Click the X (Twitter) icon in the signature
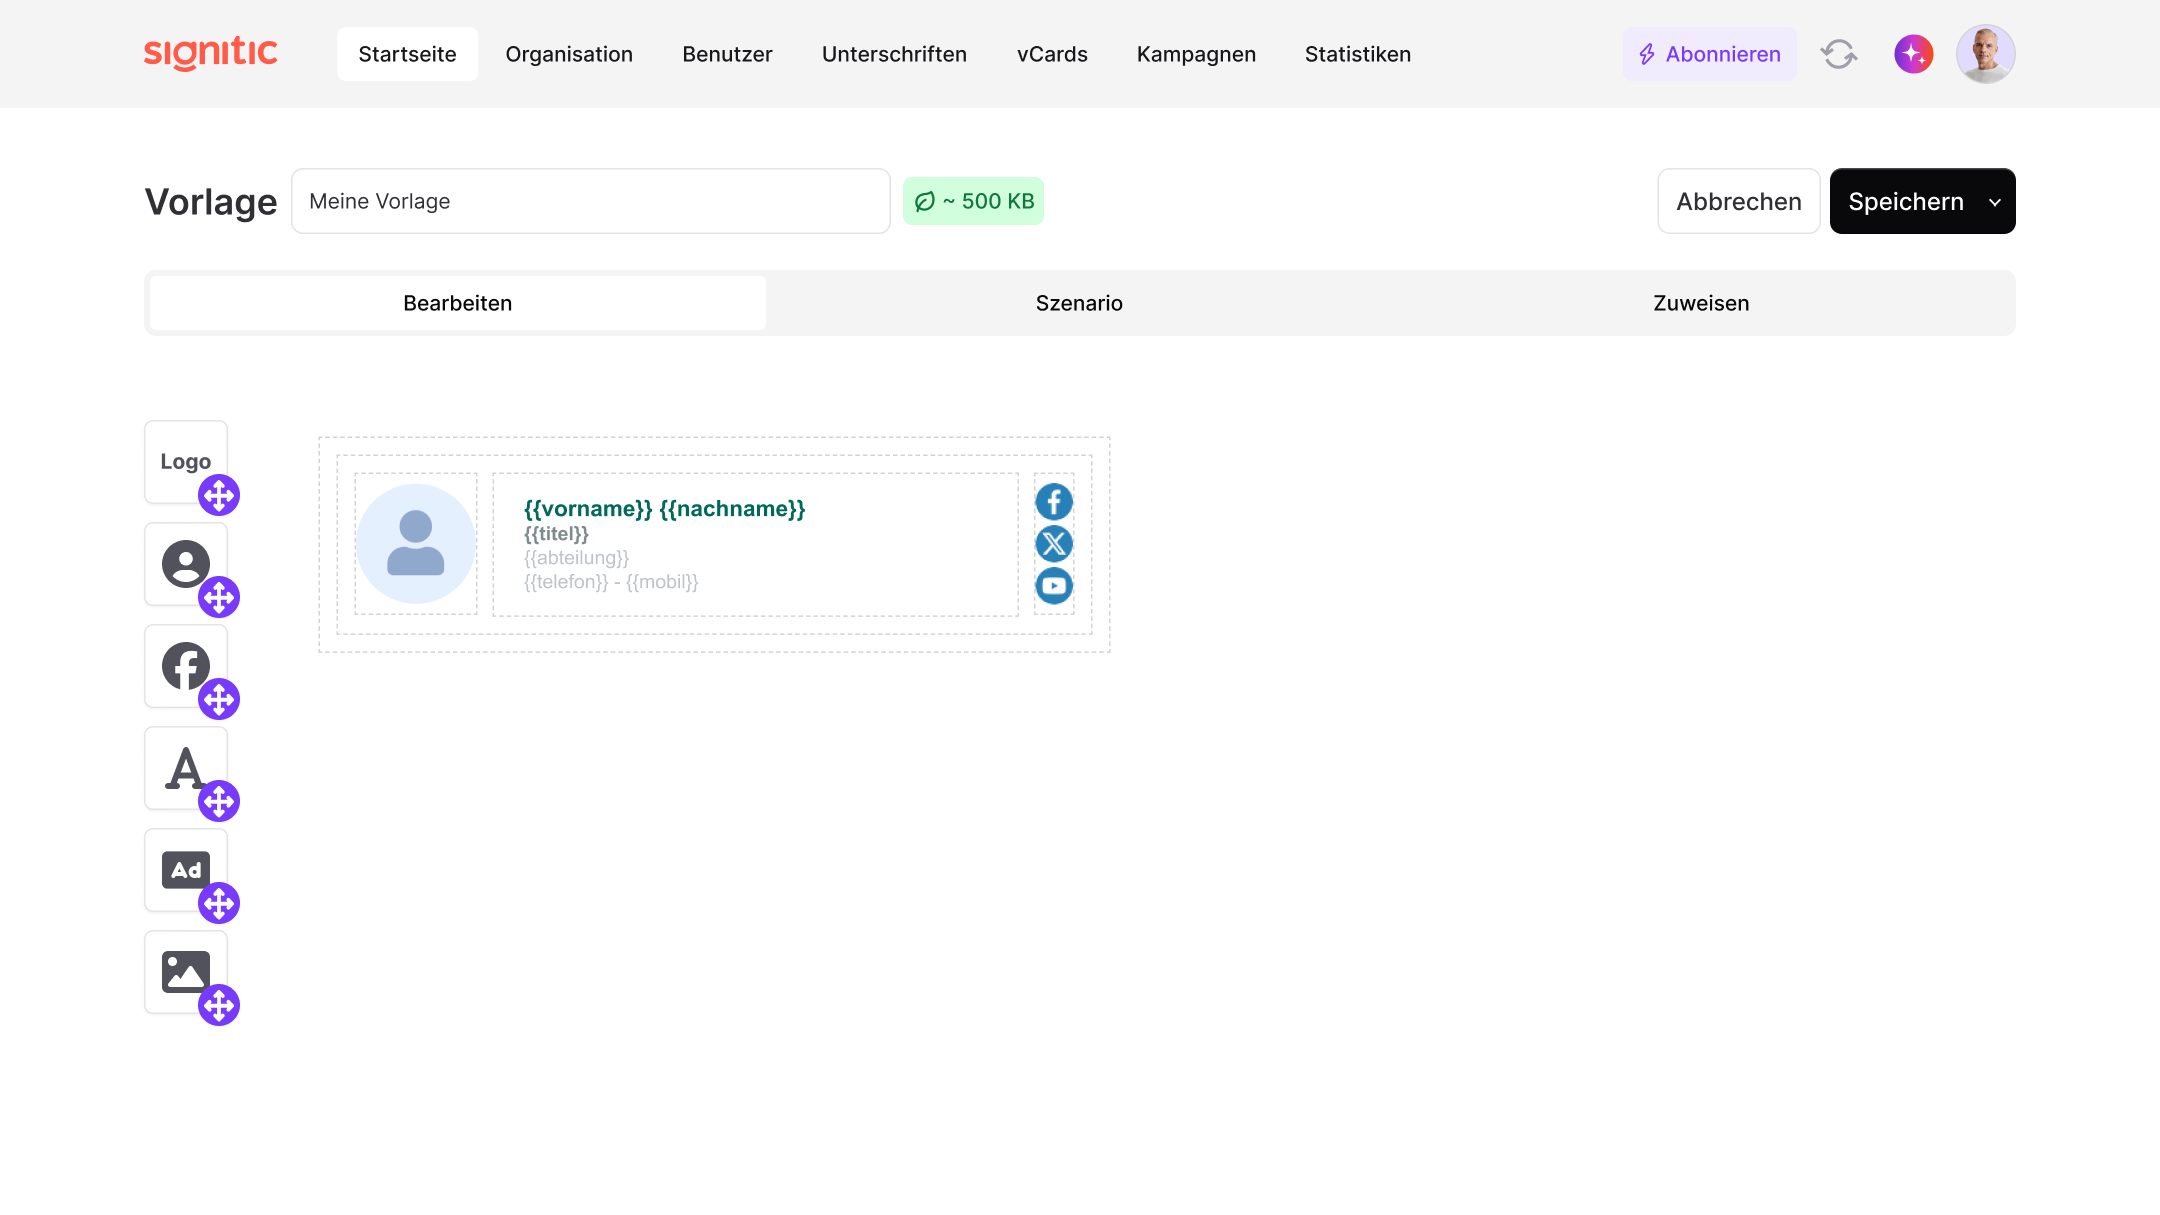The width and height of the screenshot is (2160, 1215). 1054,544
